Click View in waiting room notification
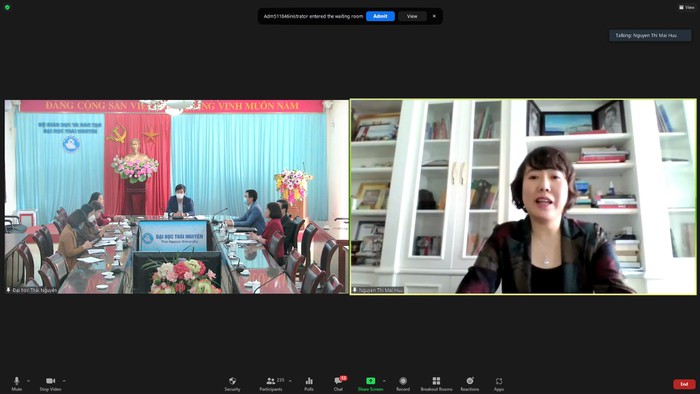Image resolution: width=700 pixels, height=394 pixels. (412, 16)
